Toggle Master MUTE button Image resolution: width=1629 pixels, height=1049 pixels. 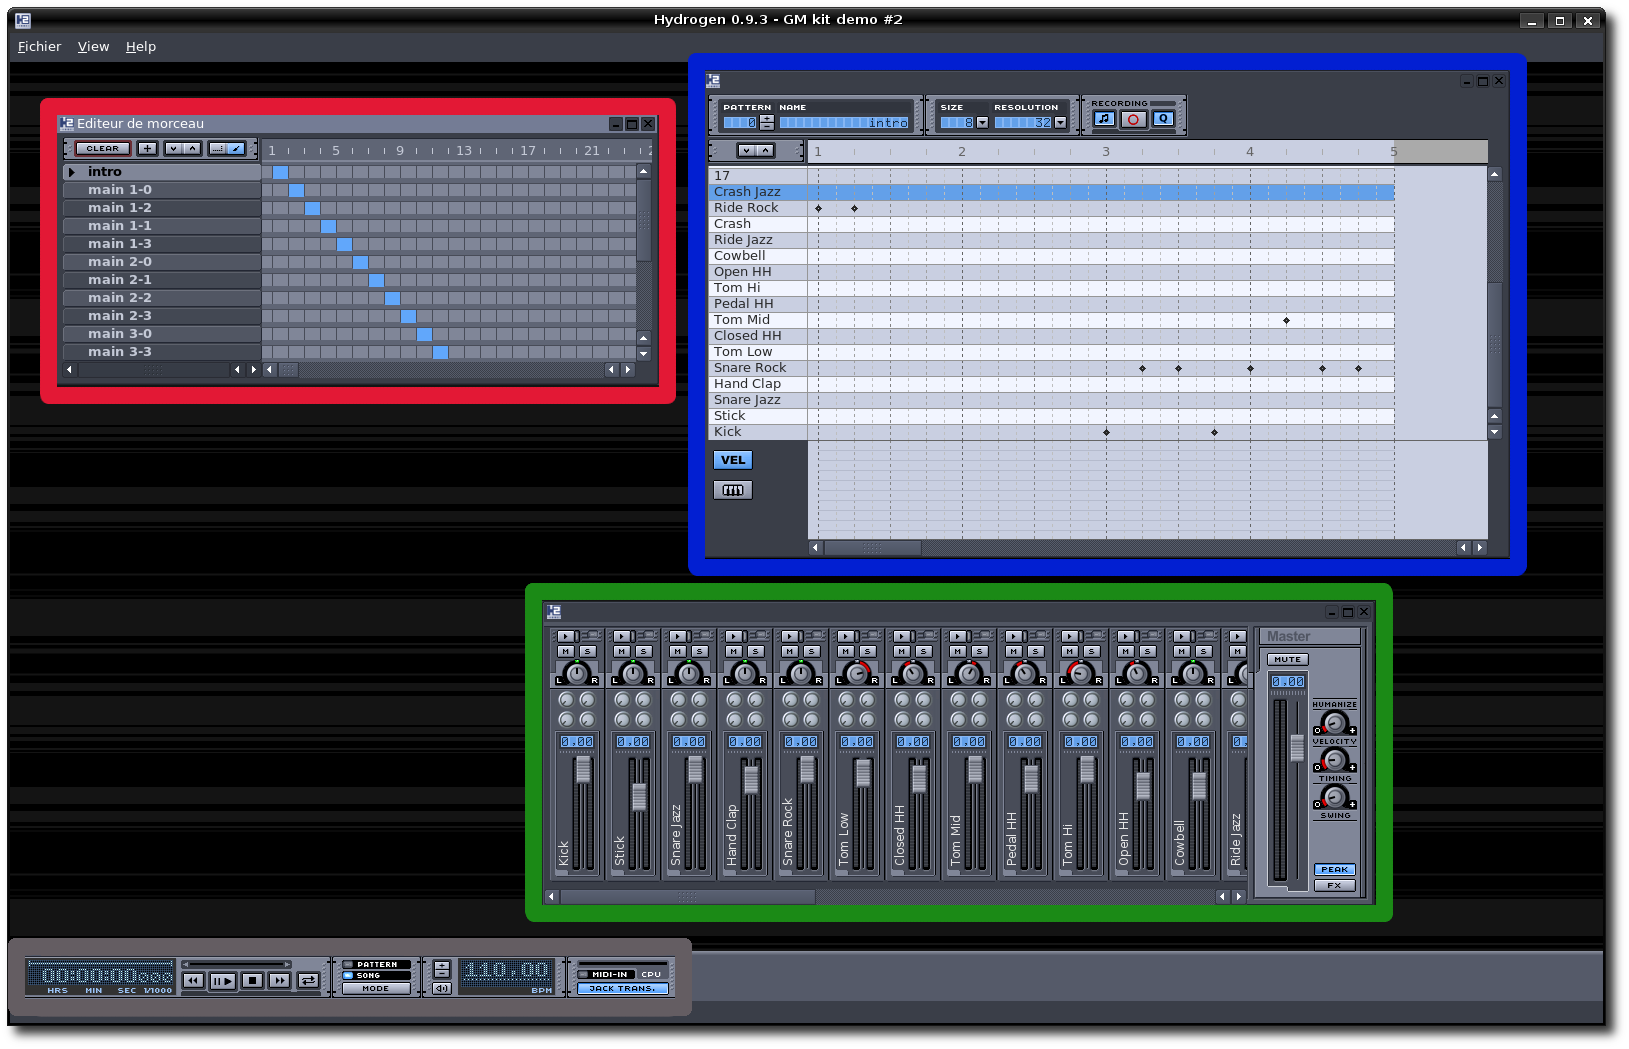pyautogui.click(x=1287, y=659)
